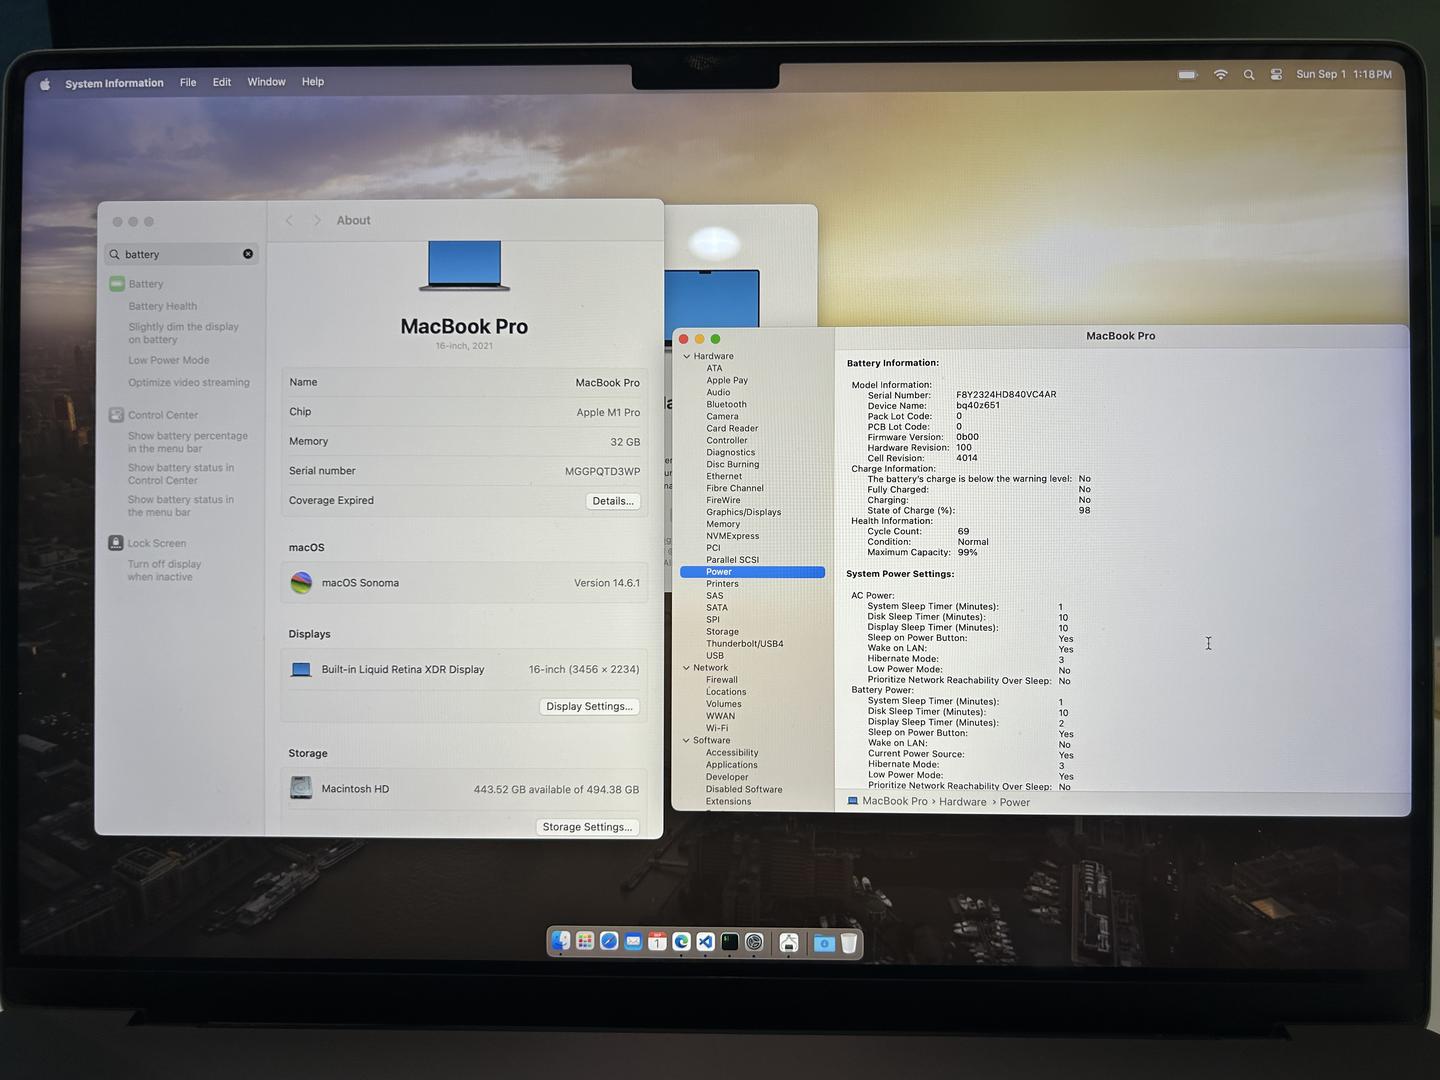Select Storage in the Hardware list
Viewport: 1440px width, 1080px height.
coord(722,632)
